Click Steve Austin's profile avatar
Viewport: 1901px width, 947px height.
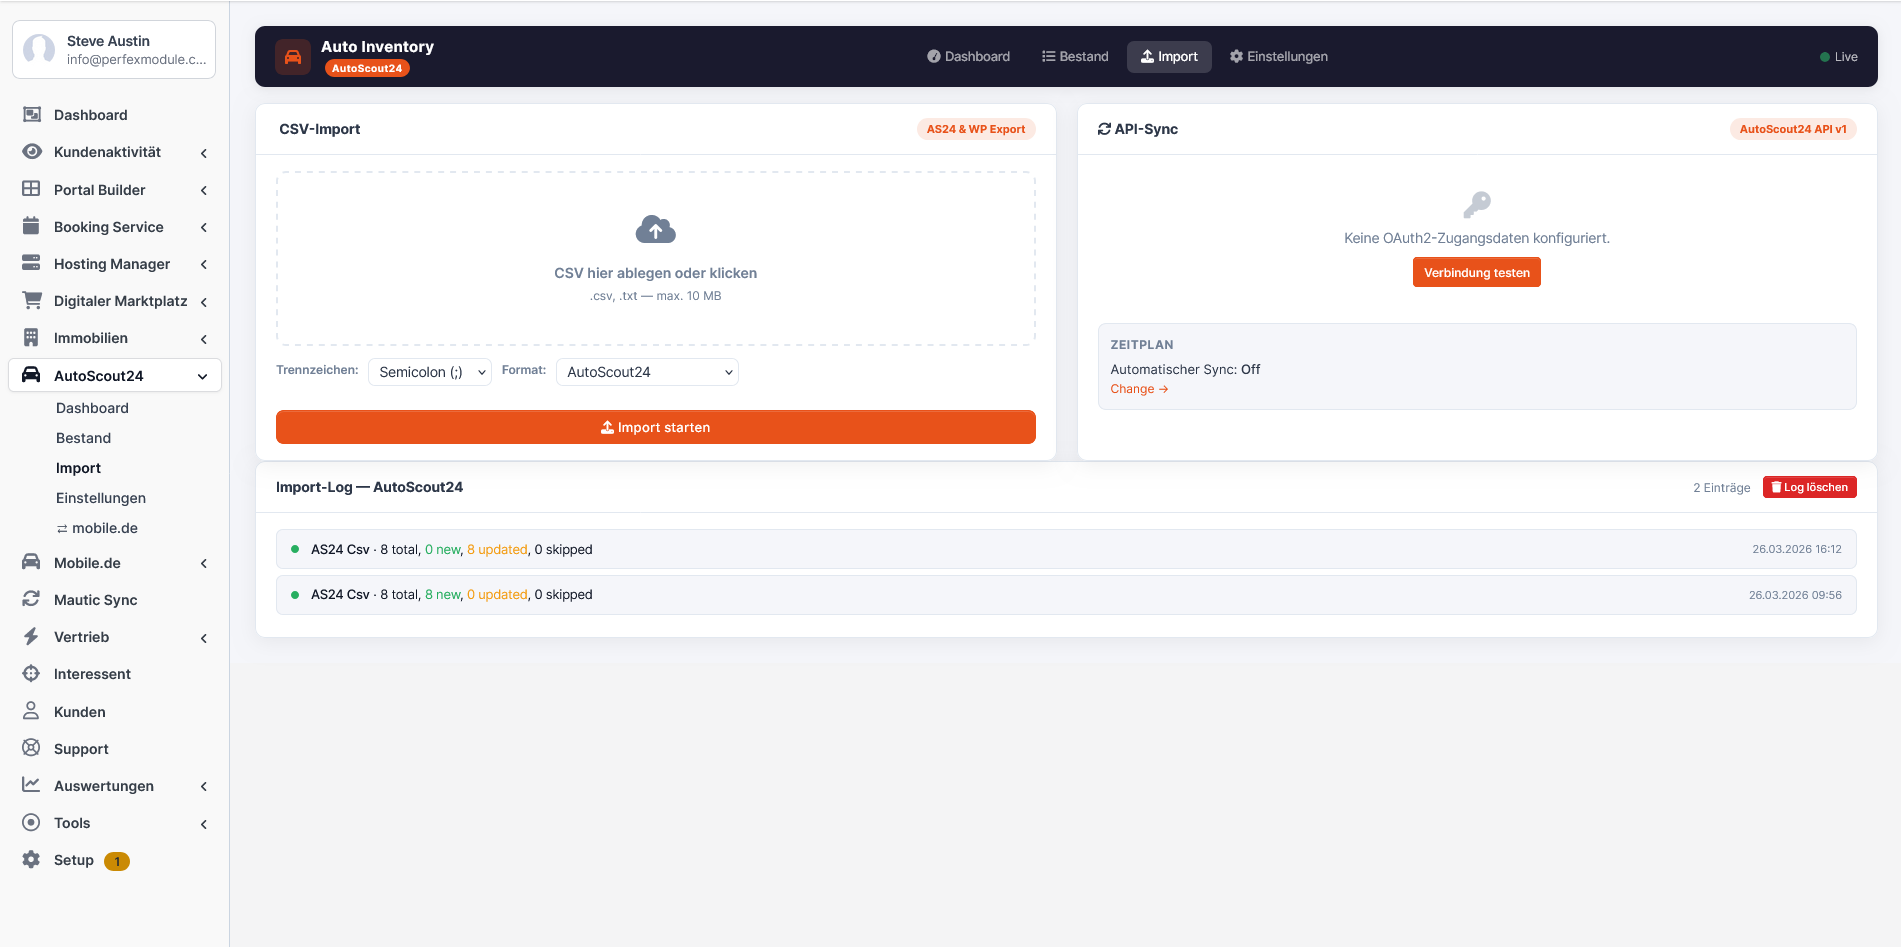39,49
